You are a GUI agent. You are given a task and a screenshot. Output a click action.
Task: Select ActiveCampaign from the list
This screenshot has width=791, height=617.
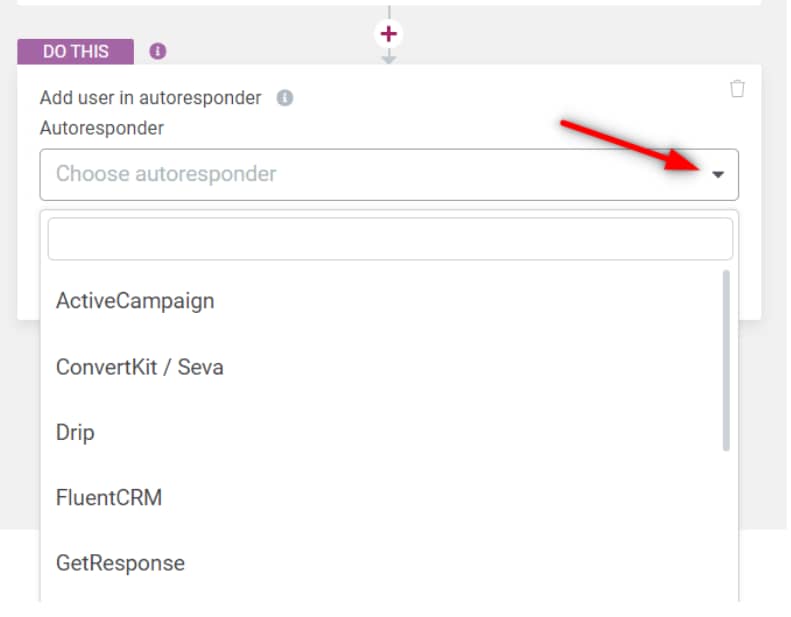(135, 300)
